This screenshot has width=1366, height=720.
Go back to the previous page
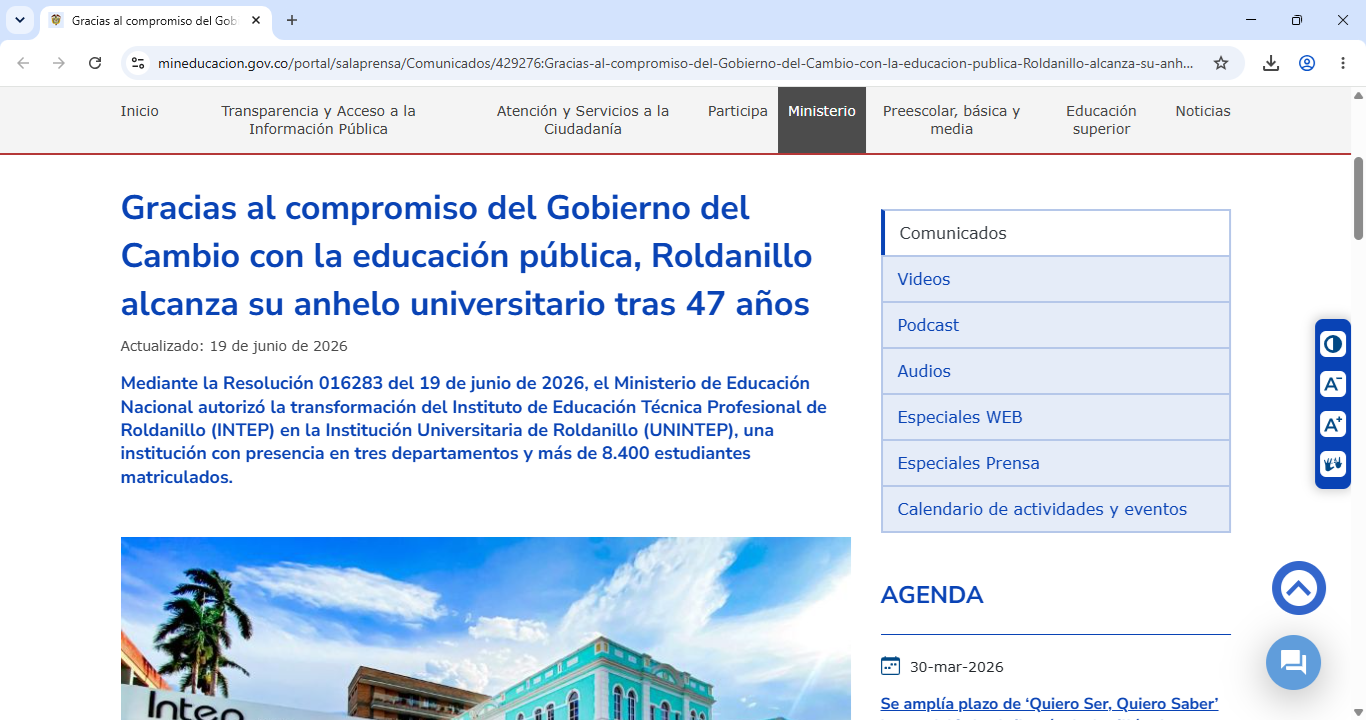pos(23,63)
